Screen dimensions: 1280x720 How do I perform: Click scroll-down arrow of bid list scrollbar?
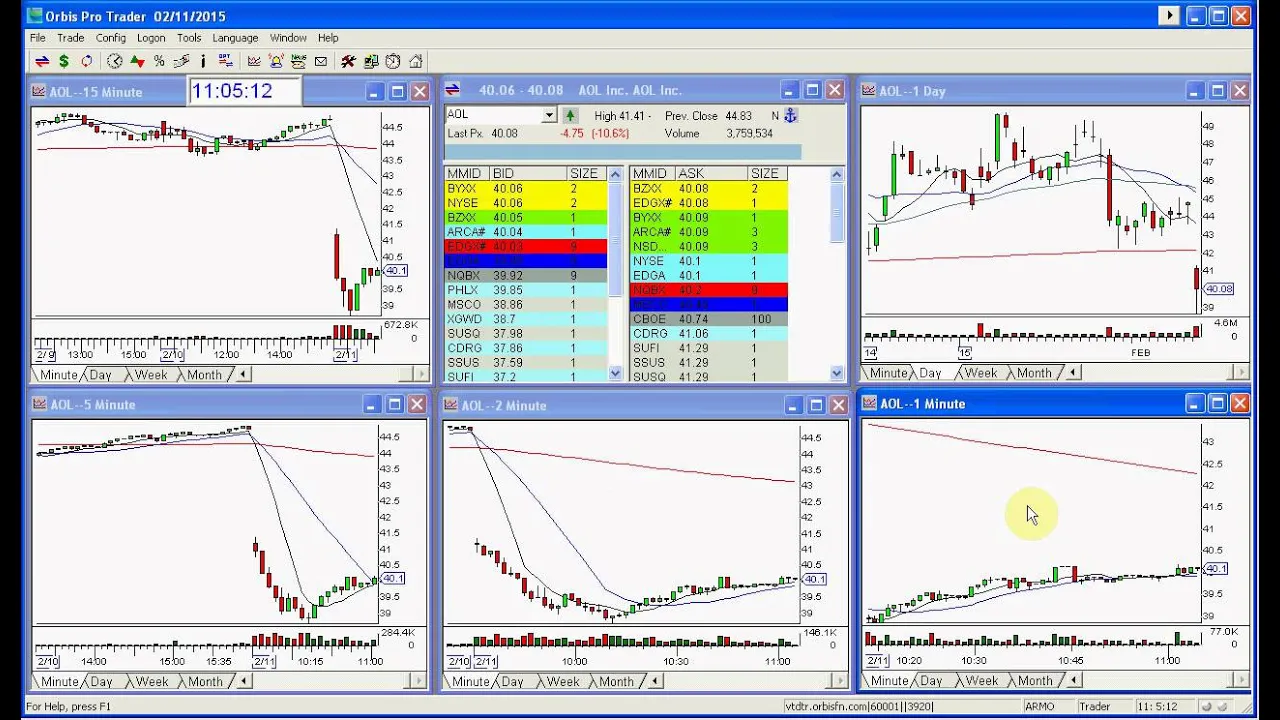(x=616, y=374)
